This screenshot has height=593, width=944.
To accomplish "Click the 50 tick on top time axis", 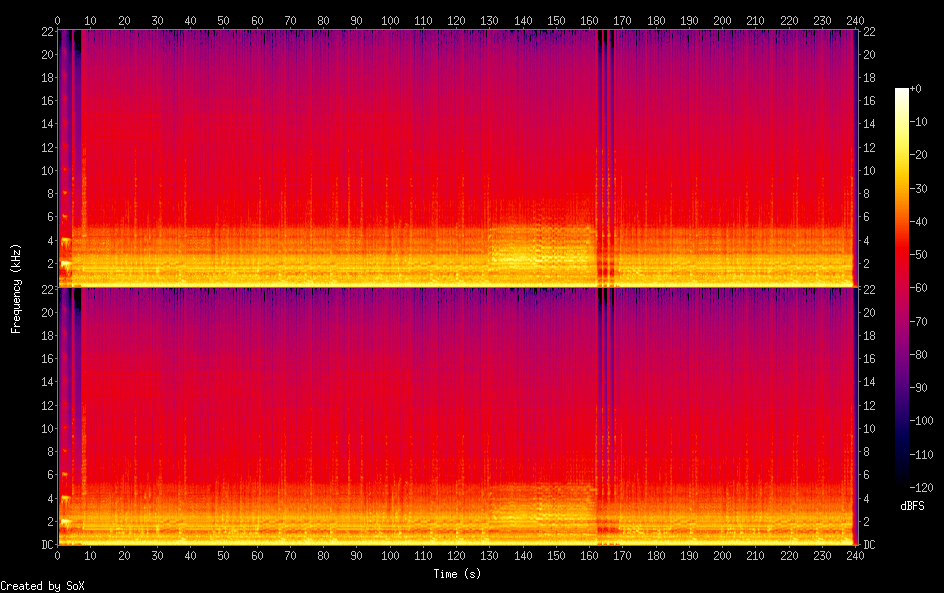I will click(223, 20).
